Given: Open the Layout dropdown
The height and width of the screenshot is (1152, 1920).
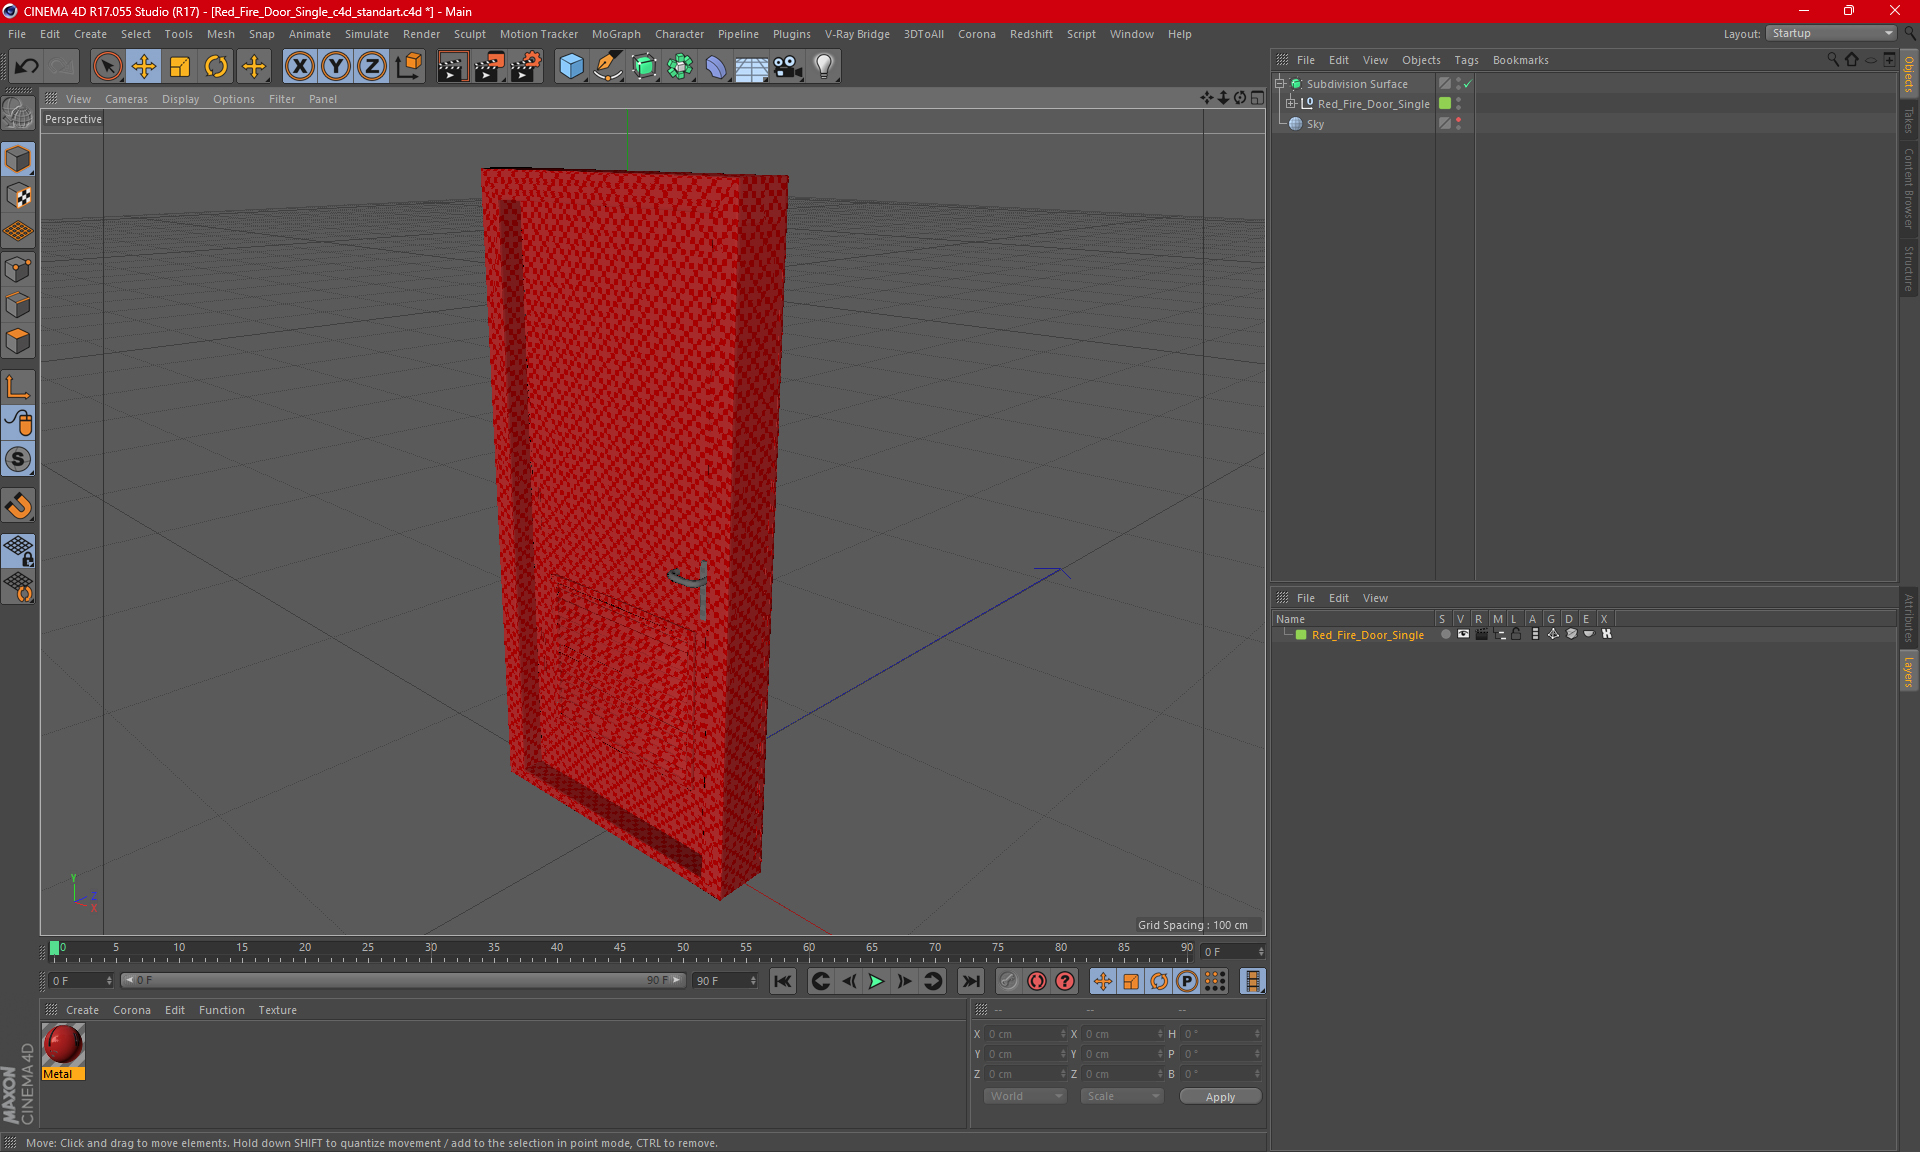Looking at the screenshot, I should (x=1831, y=33).
